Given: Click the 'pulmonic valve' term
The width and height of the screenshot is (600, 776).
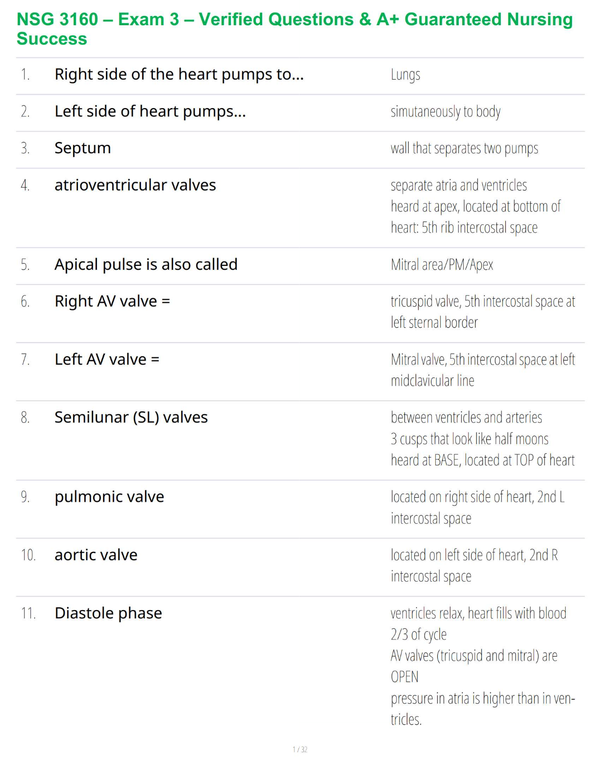Looking at the screenshot, I should 109,497.
